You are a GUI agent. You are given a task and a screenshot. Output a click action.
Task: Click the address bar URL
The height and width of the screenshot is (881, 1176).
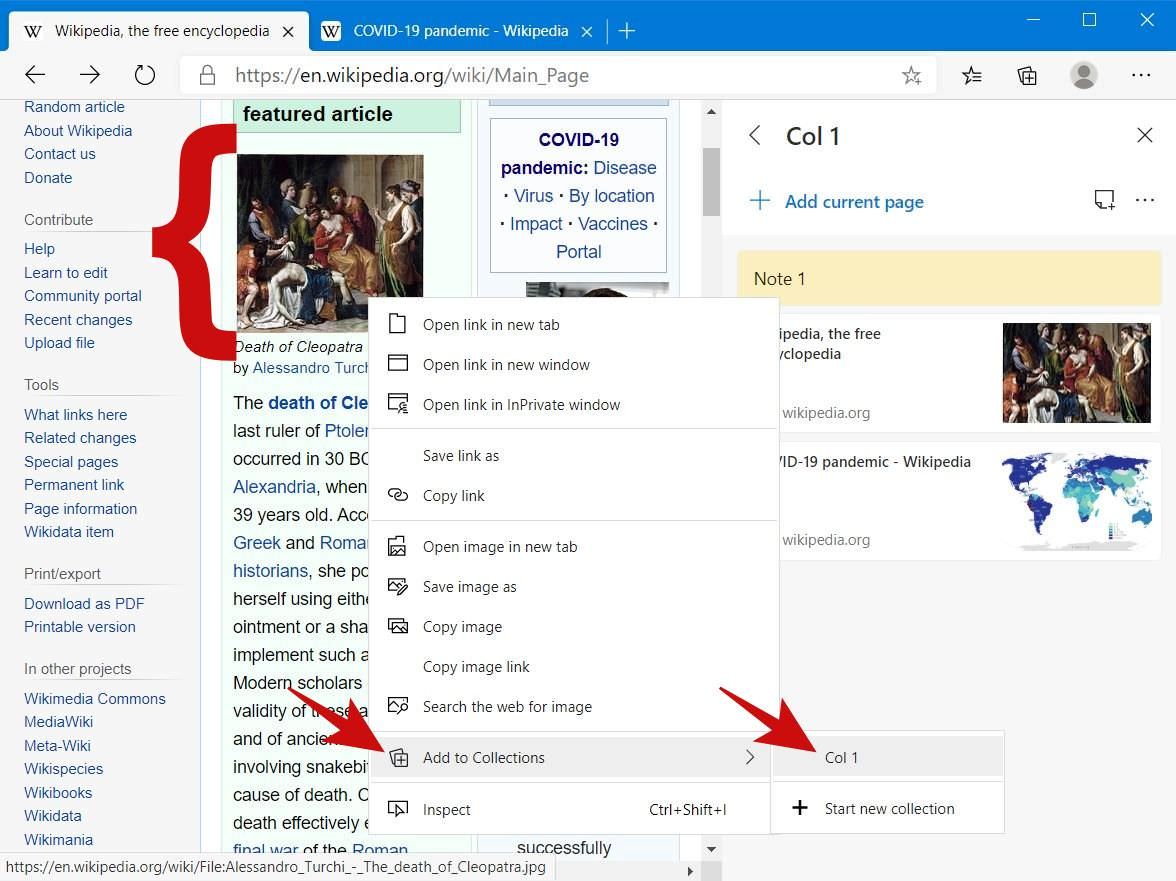click(x=412, y=75)
